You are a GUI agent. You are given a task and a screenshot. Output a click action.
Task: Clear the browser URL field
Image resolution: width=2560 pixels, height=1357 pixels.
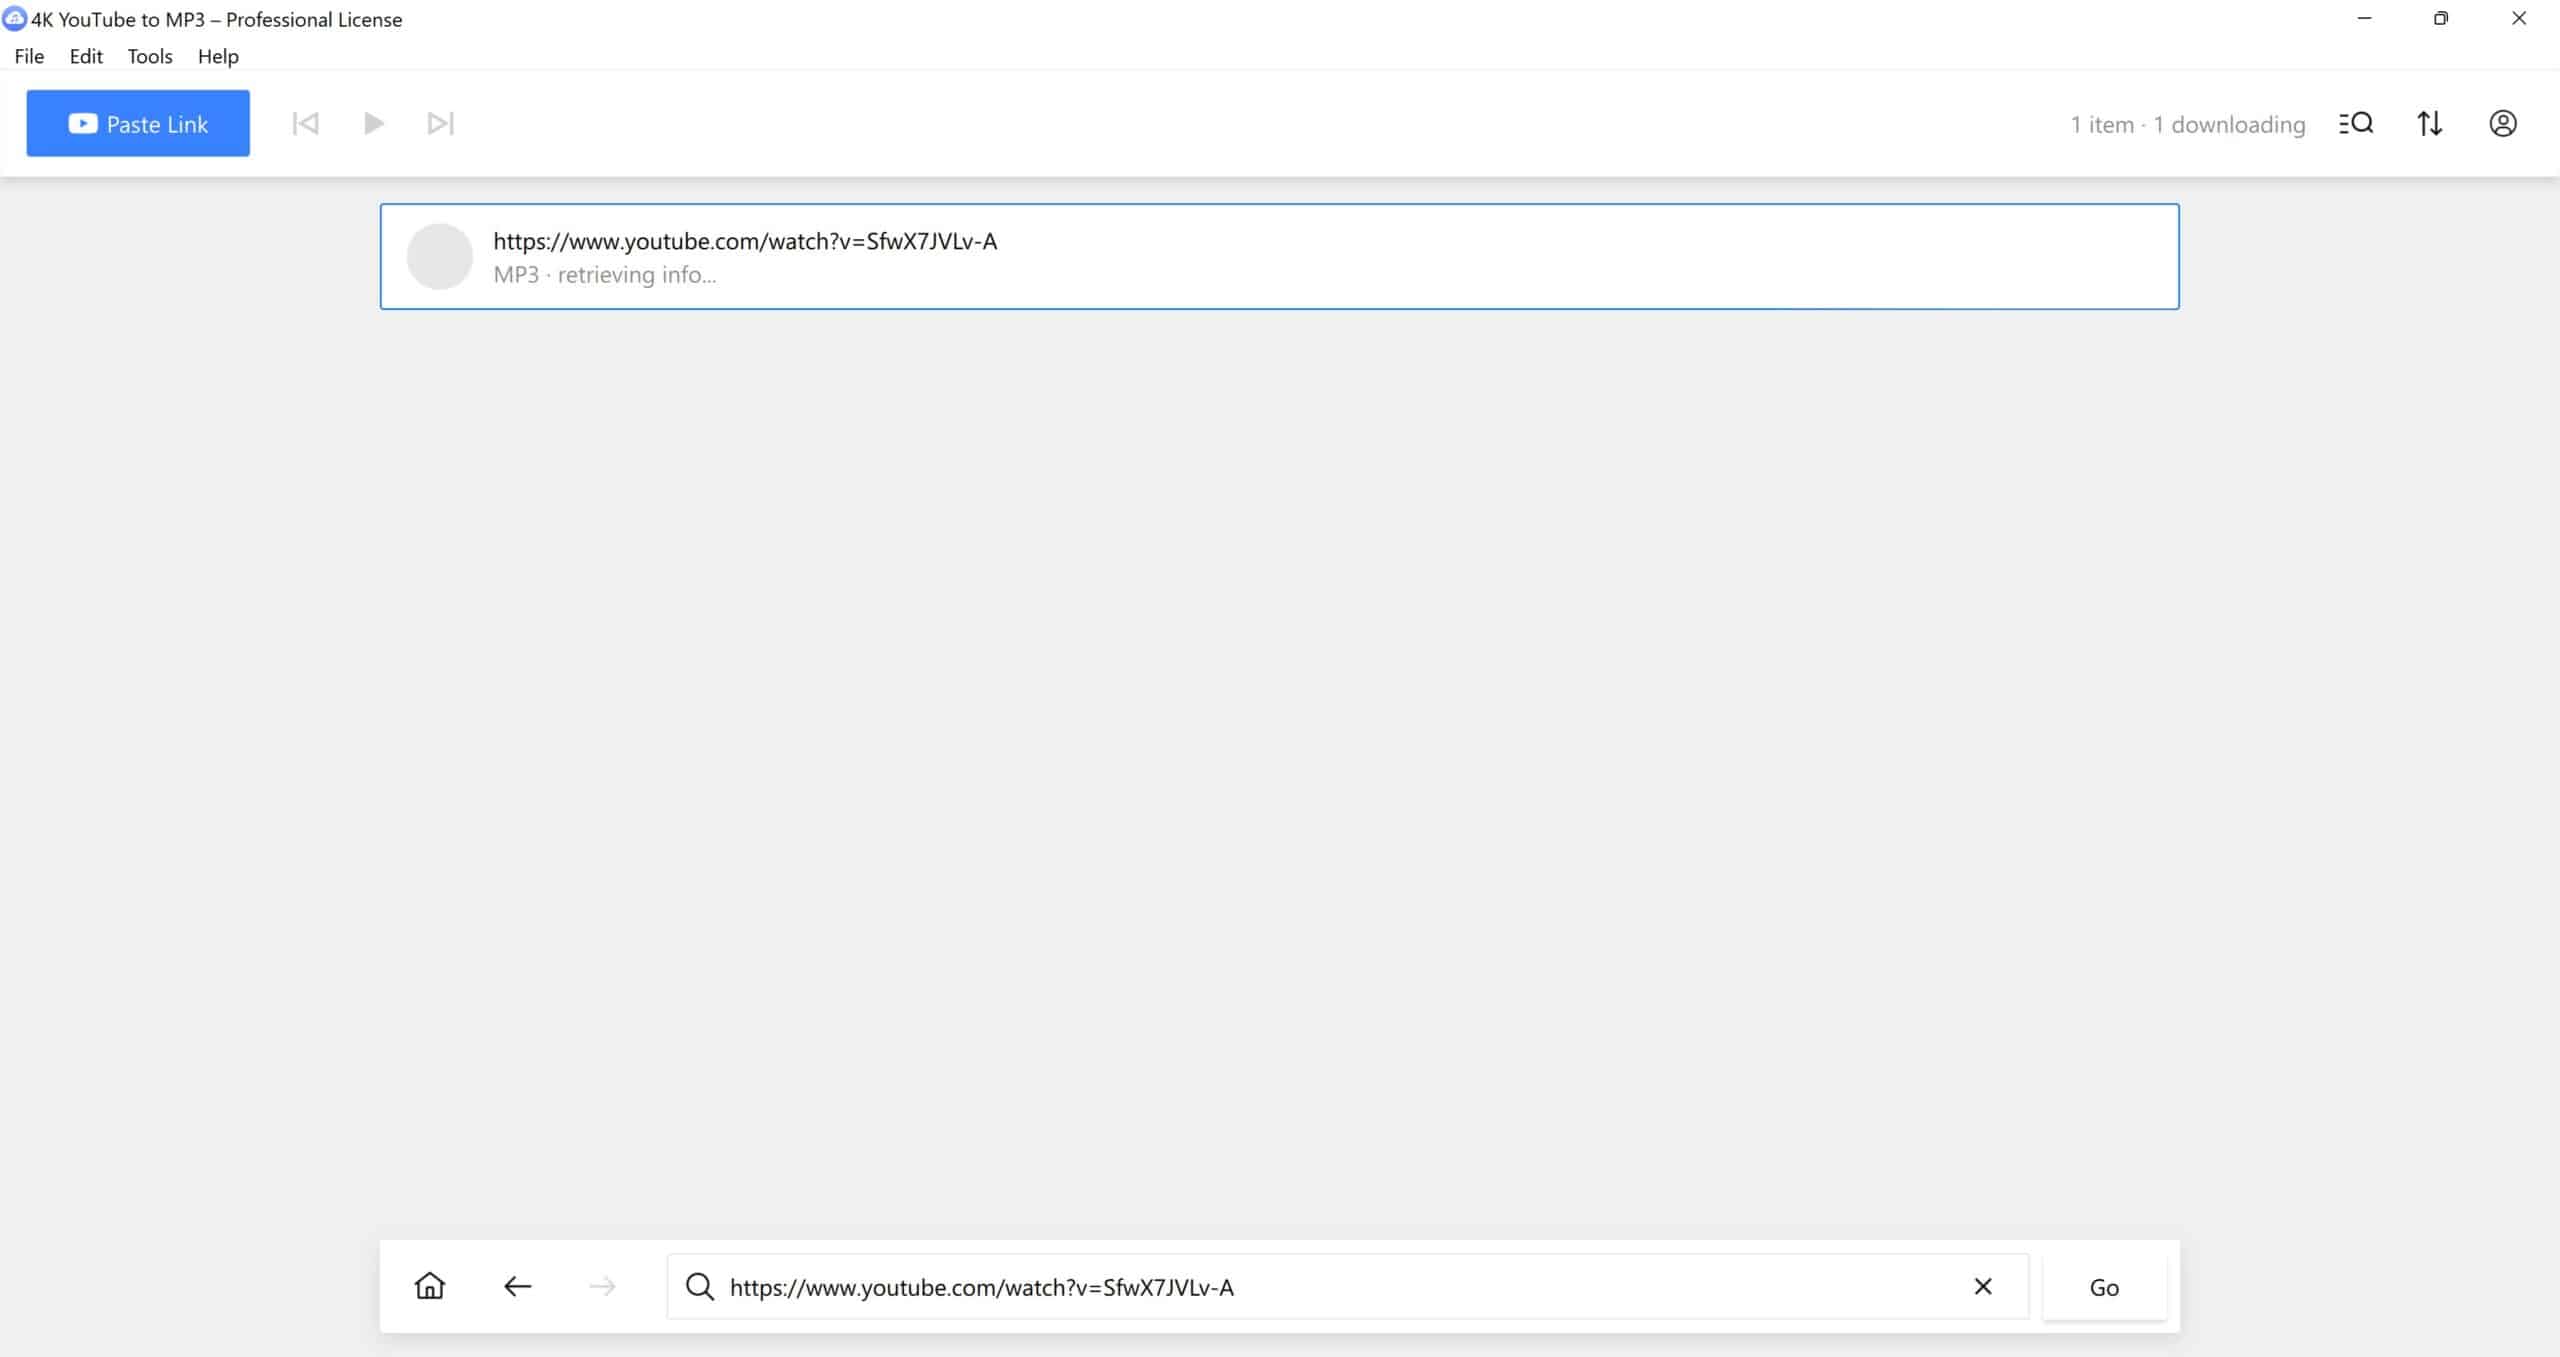(x=1983, y=1286)
